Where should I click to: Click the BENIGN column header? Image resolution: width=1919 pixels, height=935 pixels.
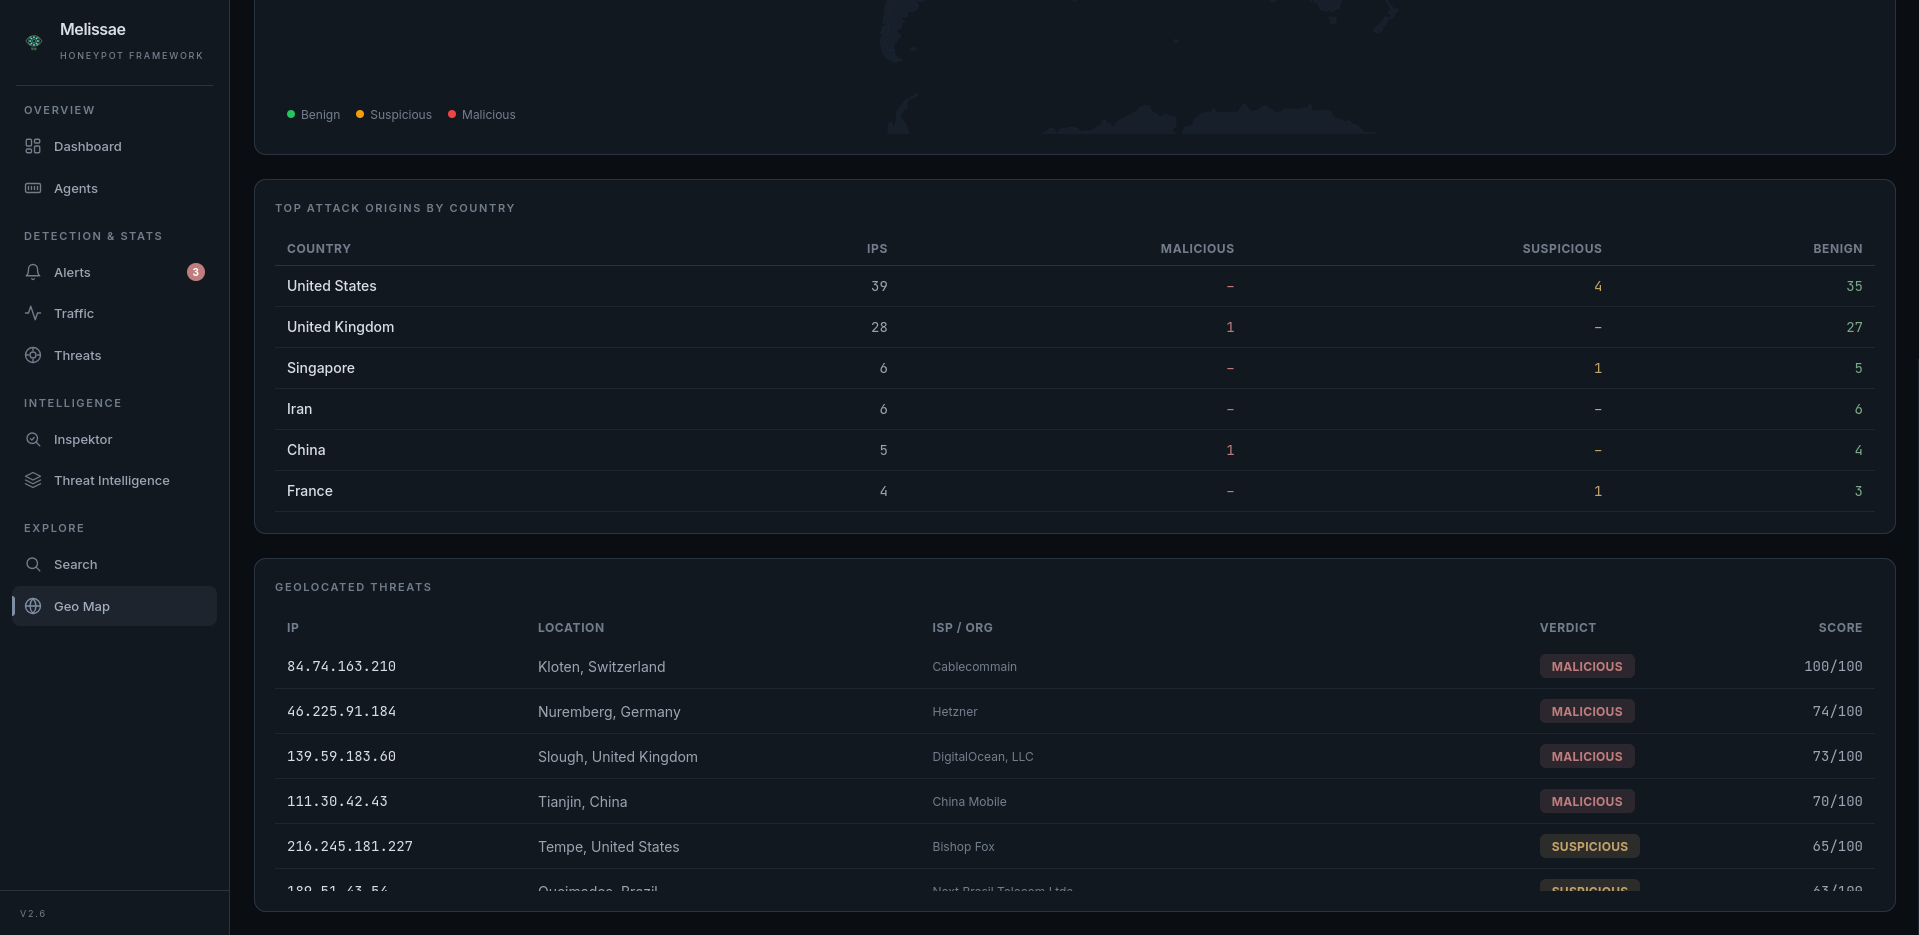point(1838,248)
